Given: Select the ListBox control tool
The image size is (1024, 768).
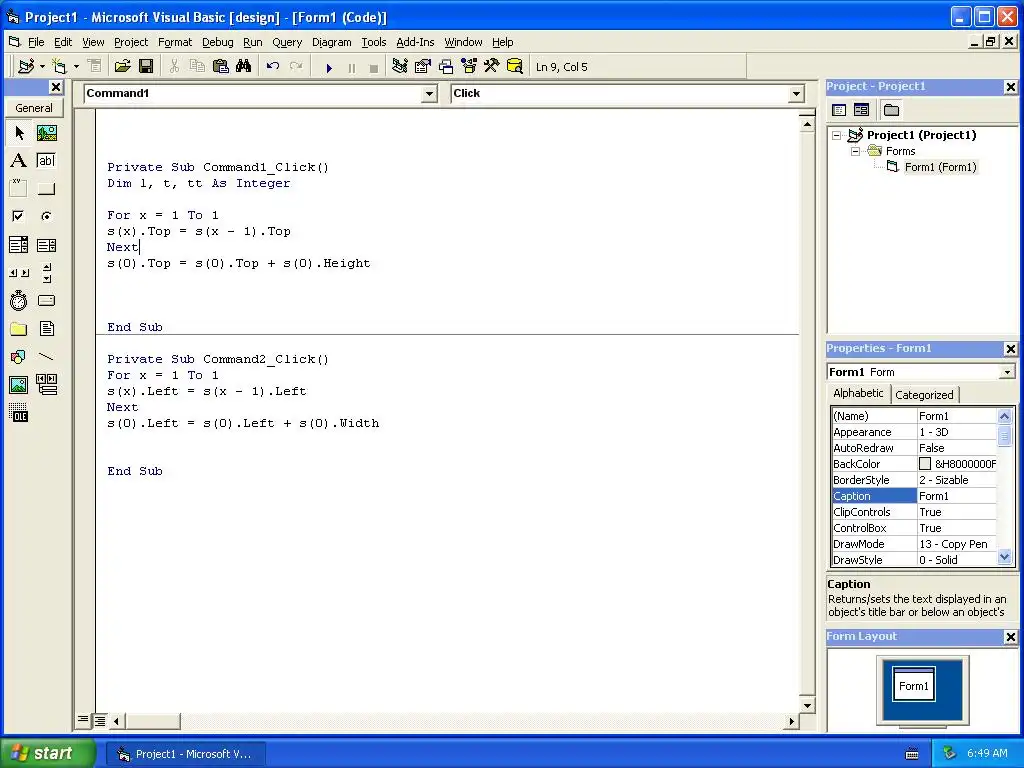Looking at the screenshot, I should [x=46, y=245].
